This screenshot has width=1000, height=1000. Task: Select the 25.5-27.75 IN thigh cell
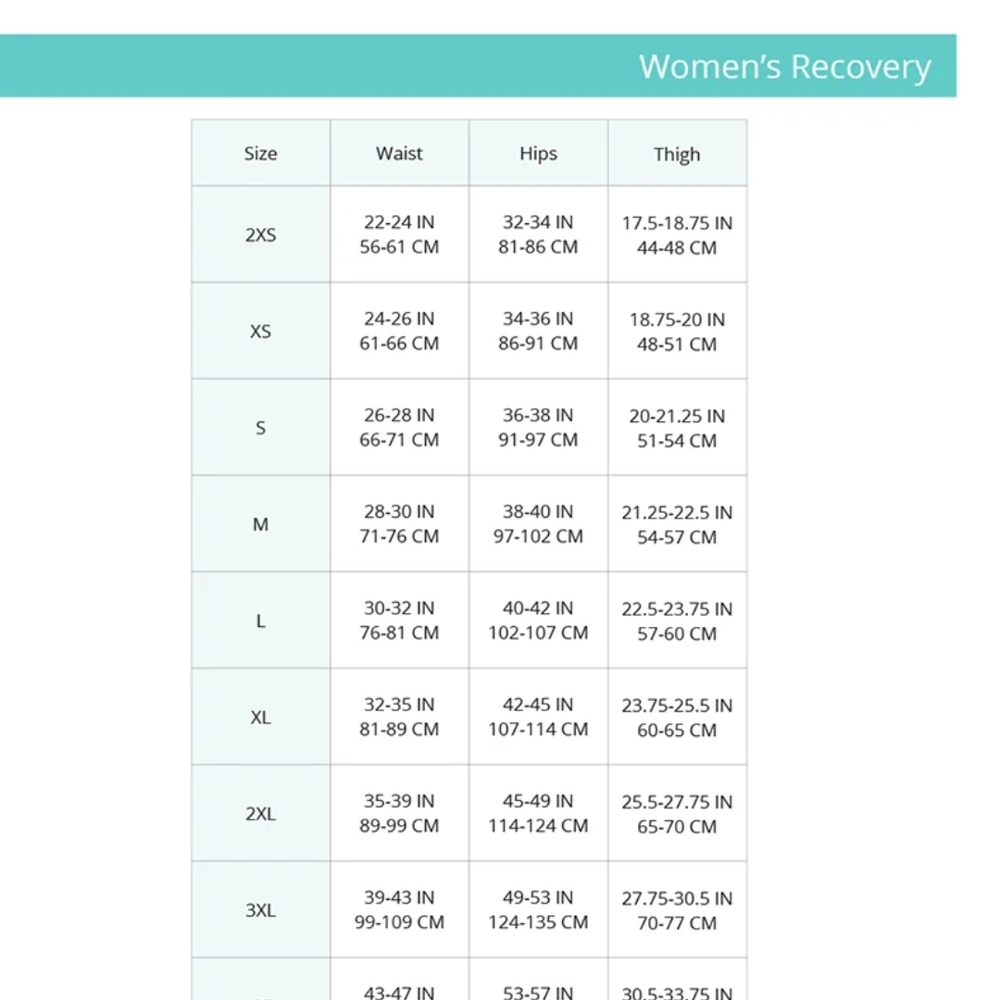[x=677, y=813]
